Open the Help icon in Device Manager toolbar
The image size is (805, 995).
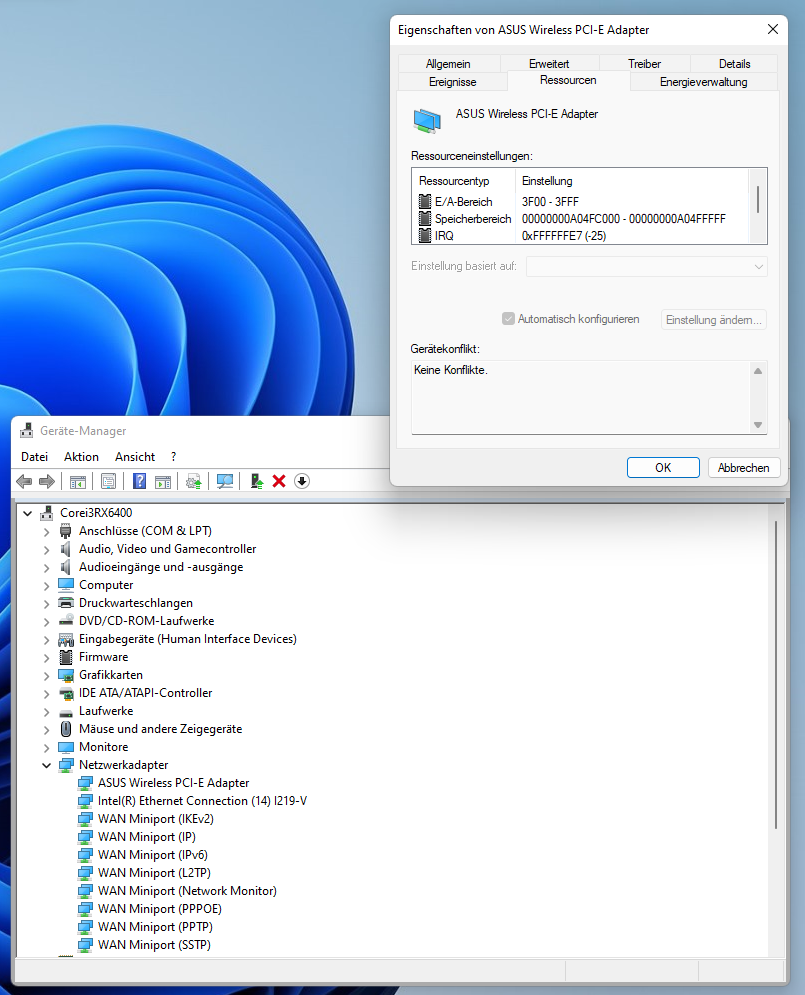tap(137, 481)
